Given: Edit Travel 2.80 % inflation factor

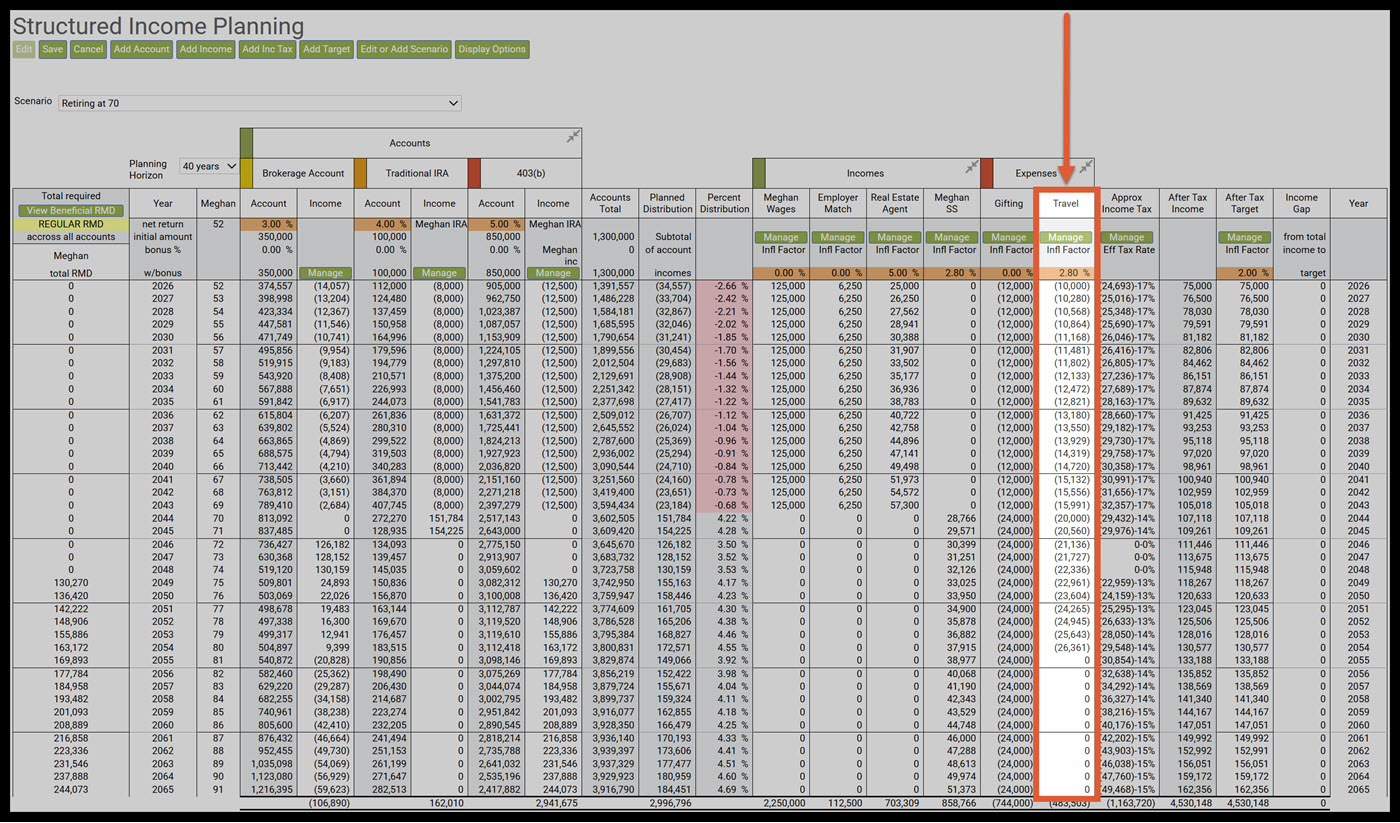Looking at the screenshot, I should coord(1066,273).
